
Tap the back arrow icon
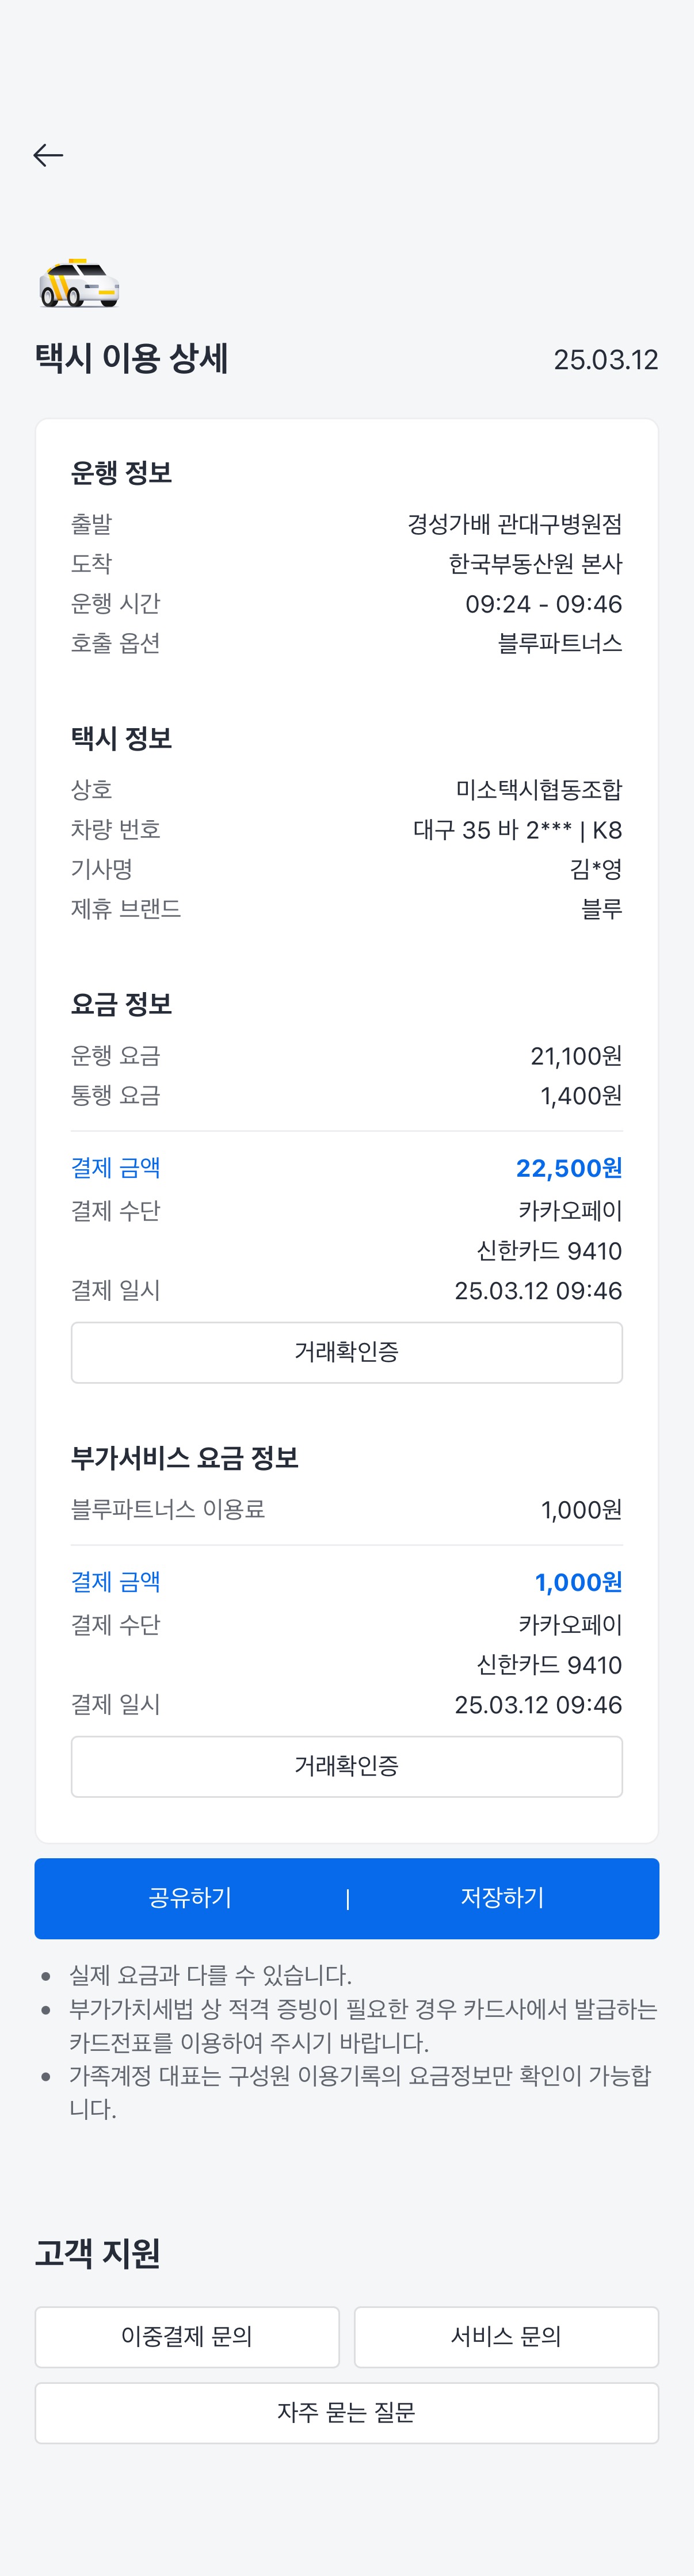48,155
